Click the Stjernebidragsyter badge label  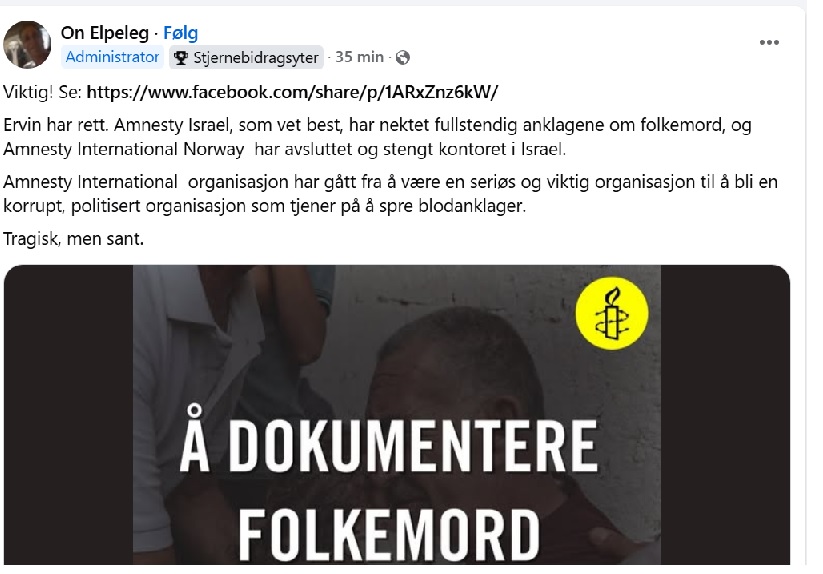pyautogui.click(x=256, y=58)
